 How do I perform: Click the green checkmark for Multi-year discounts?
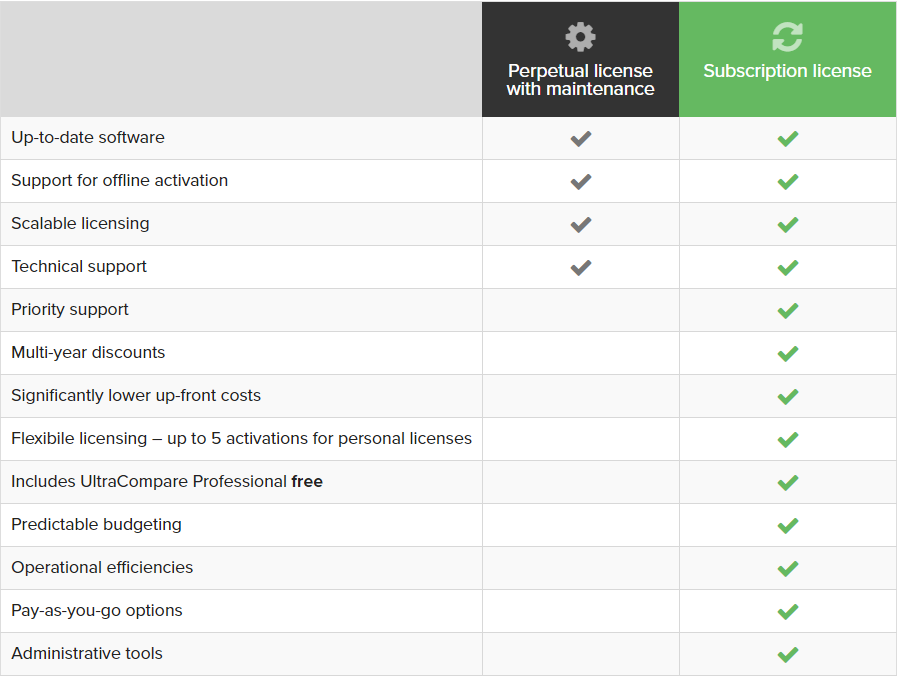tap(788, 354)
